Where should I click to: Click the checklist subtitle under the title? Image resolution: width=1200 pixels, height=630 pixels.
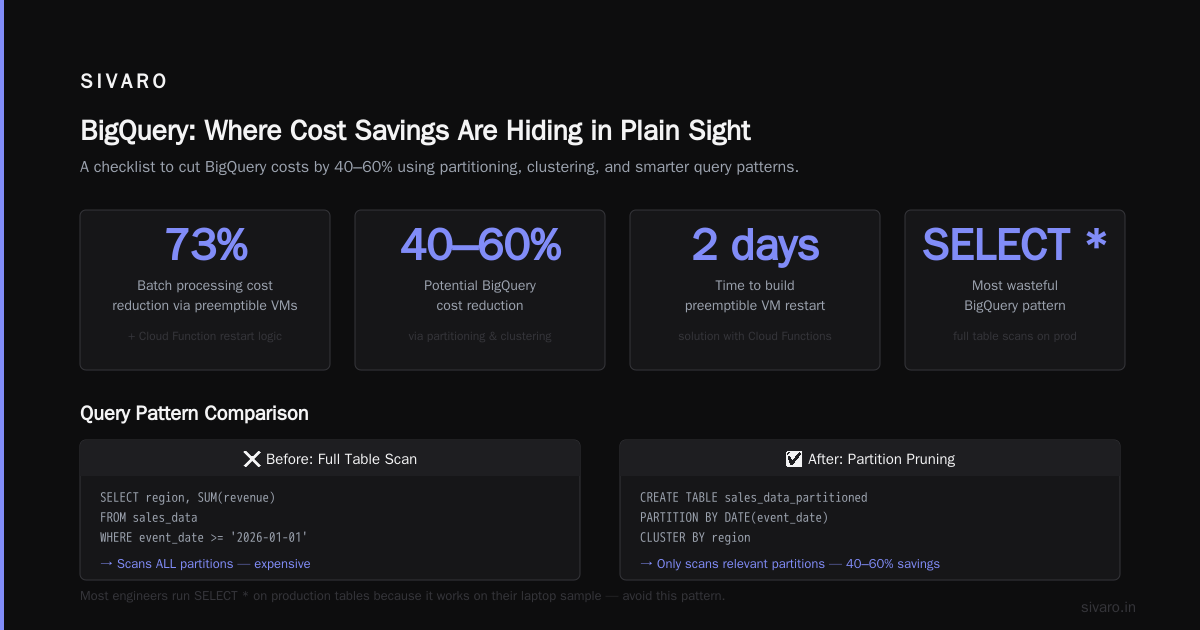click(439, 167)
